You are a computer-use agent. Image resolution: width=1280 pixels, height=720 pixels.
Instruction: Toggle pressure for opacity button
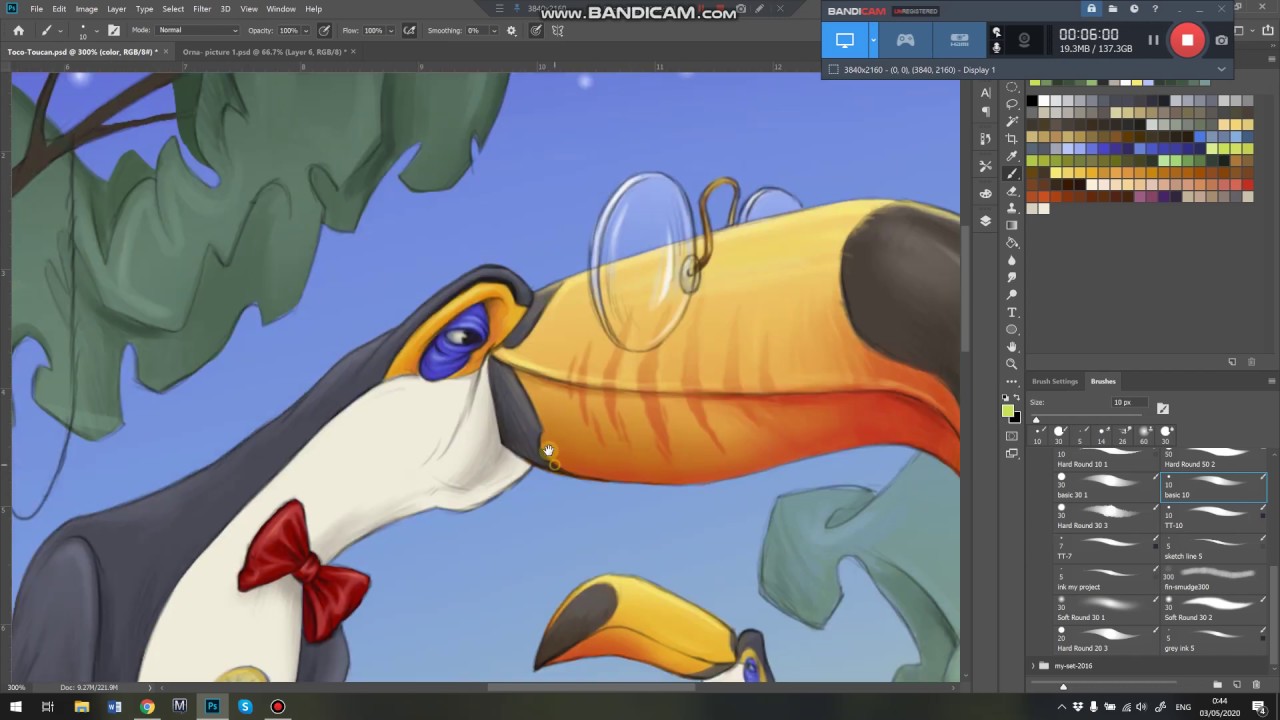(x=324, y=31)
